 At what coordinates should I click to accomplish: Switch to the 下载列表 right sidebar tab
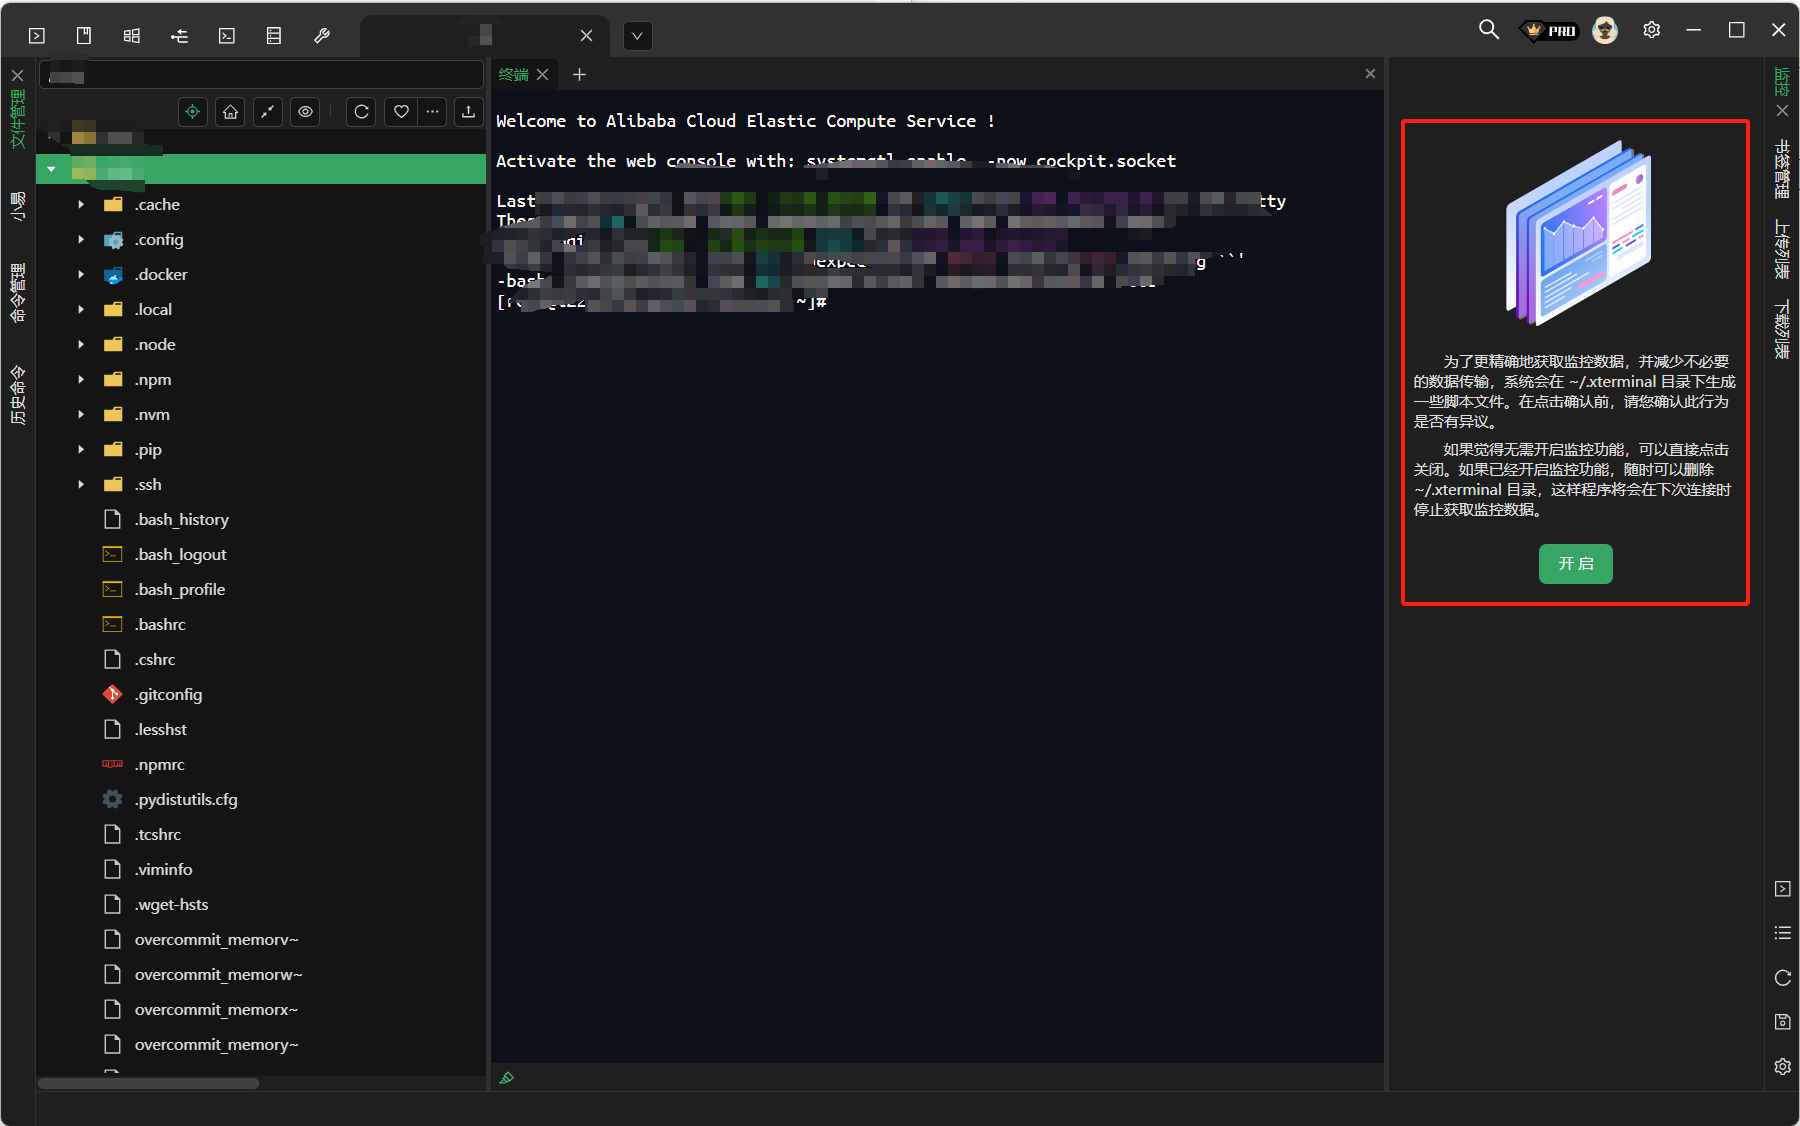[1782, 330]
